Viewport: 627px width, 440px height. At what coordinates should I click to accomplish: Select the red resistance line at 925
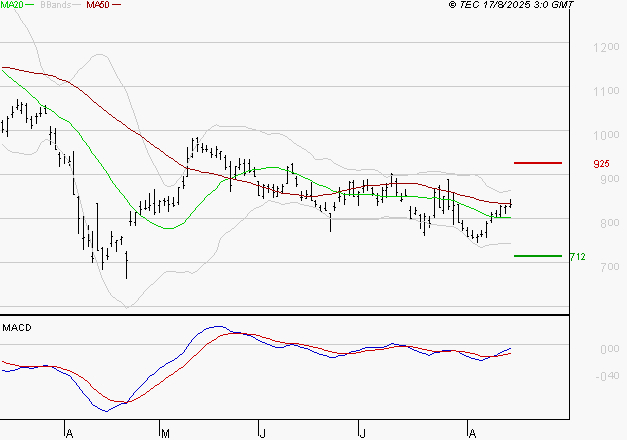pos(537,162)
